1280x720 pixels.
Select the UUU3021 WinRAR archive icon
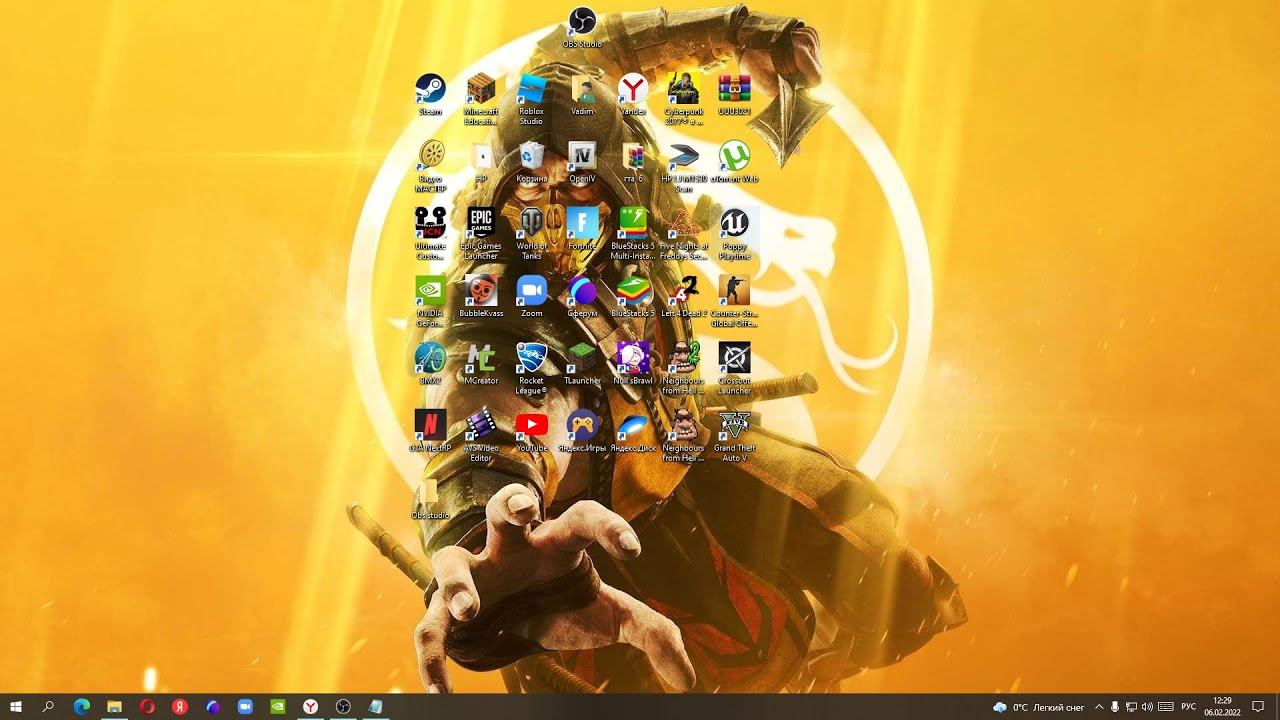tap(734, 95)
